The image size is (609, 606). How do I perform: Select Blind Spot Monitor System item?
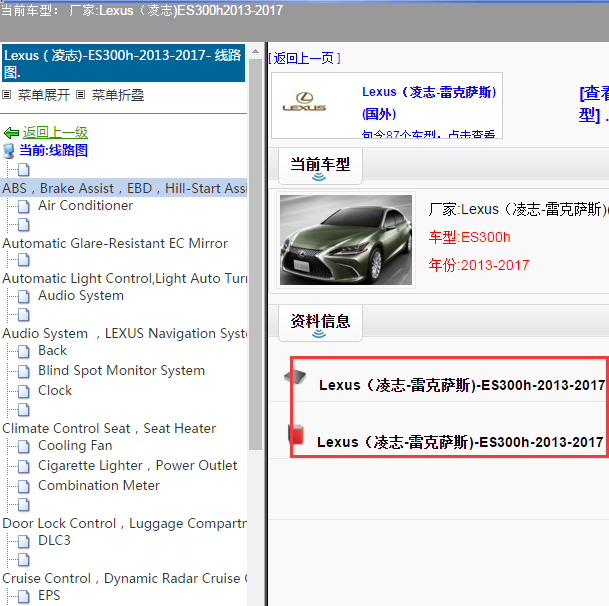[x=121, y=371]
